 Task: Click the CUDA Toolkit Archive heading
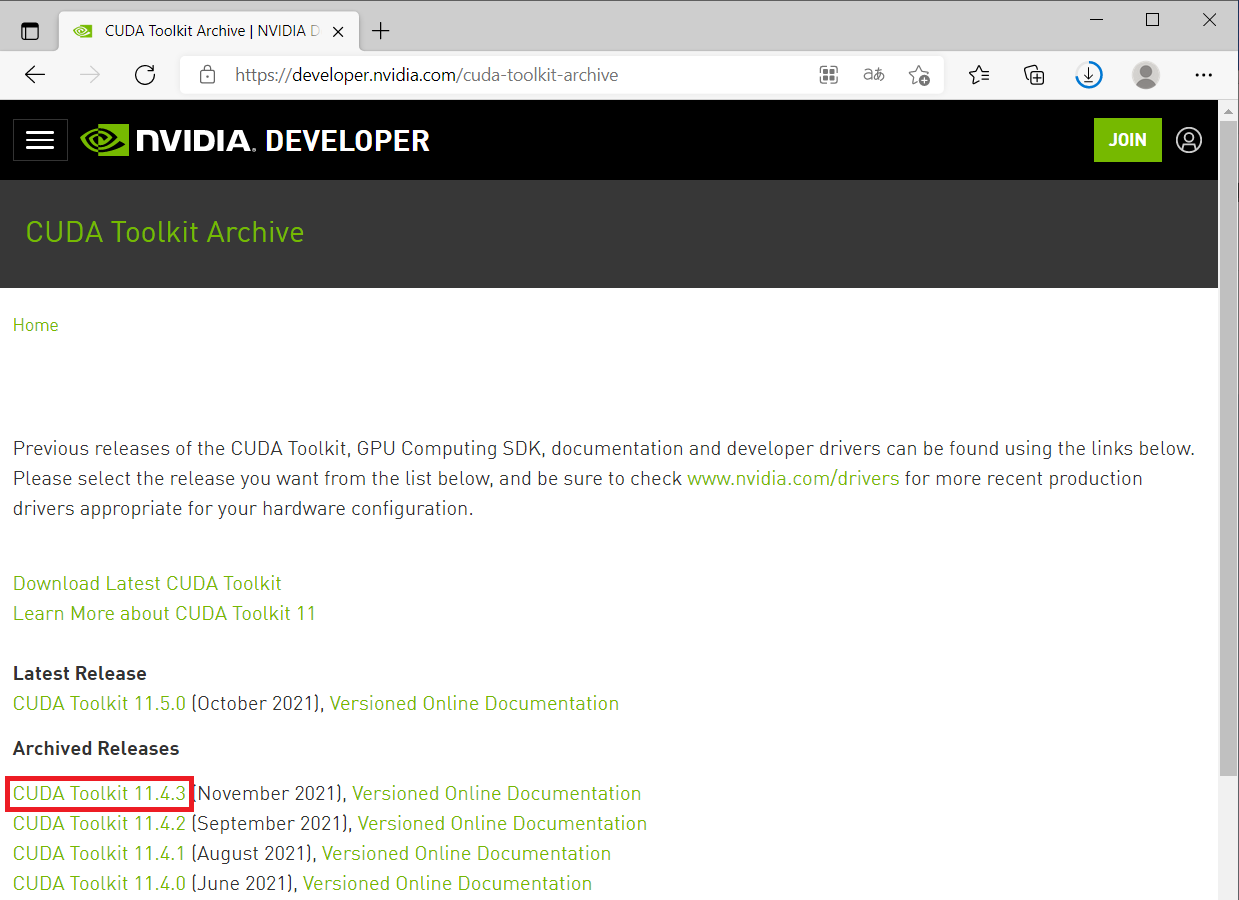point(165,232)
